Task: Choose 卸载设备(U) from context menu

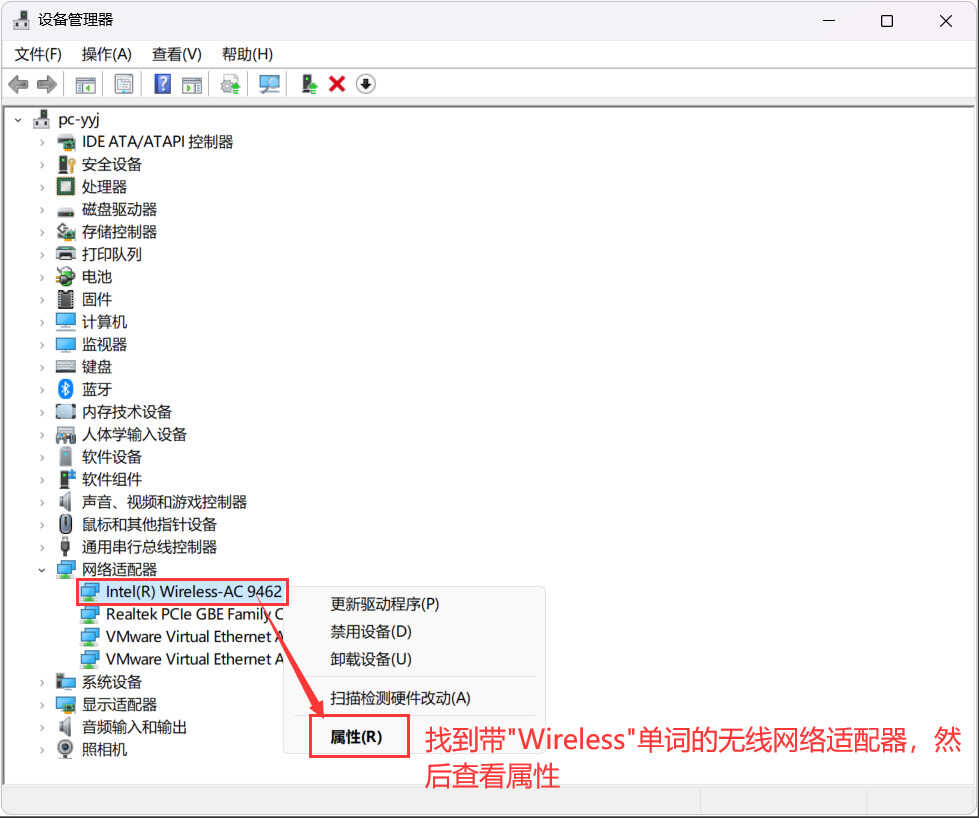Action: point(371,659)
